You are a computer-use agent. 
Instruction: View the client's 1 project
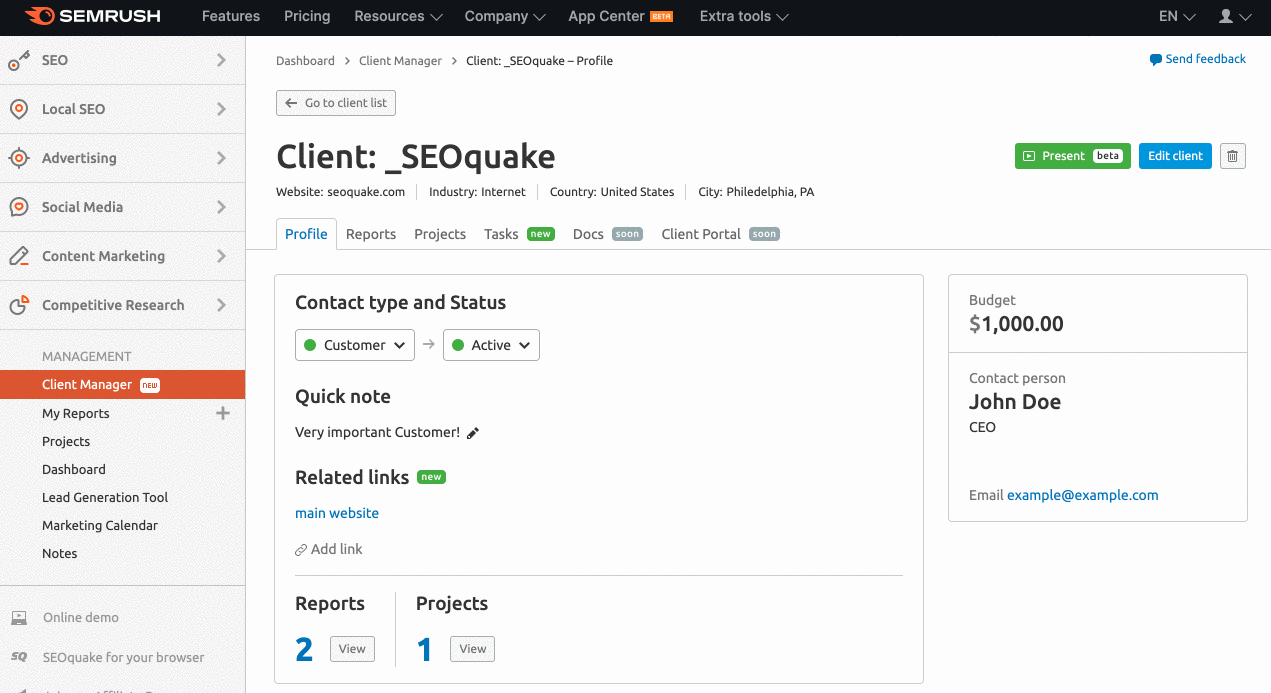point(472,649)
